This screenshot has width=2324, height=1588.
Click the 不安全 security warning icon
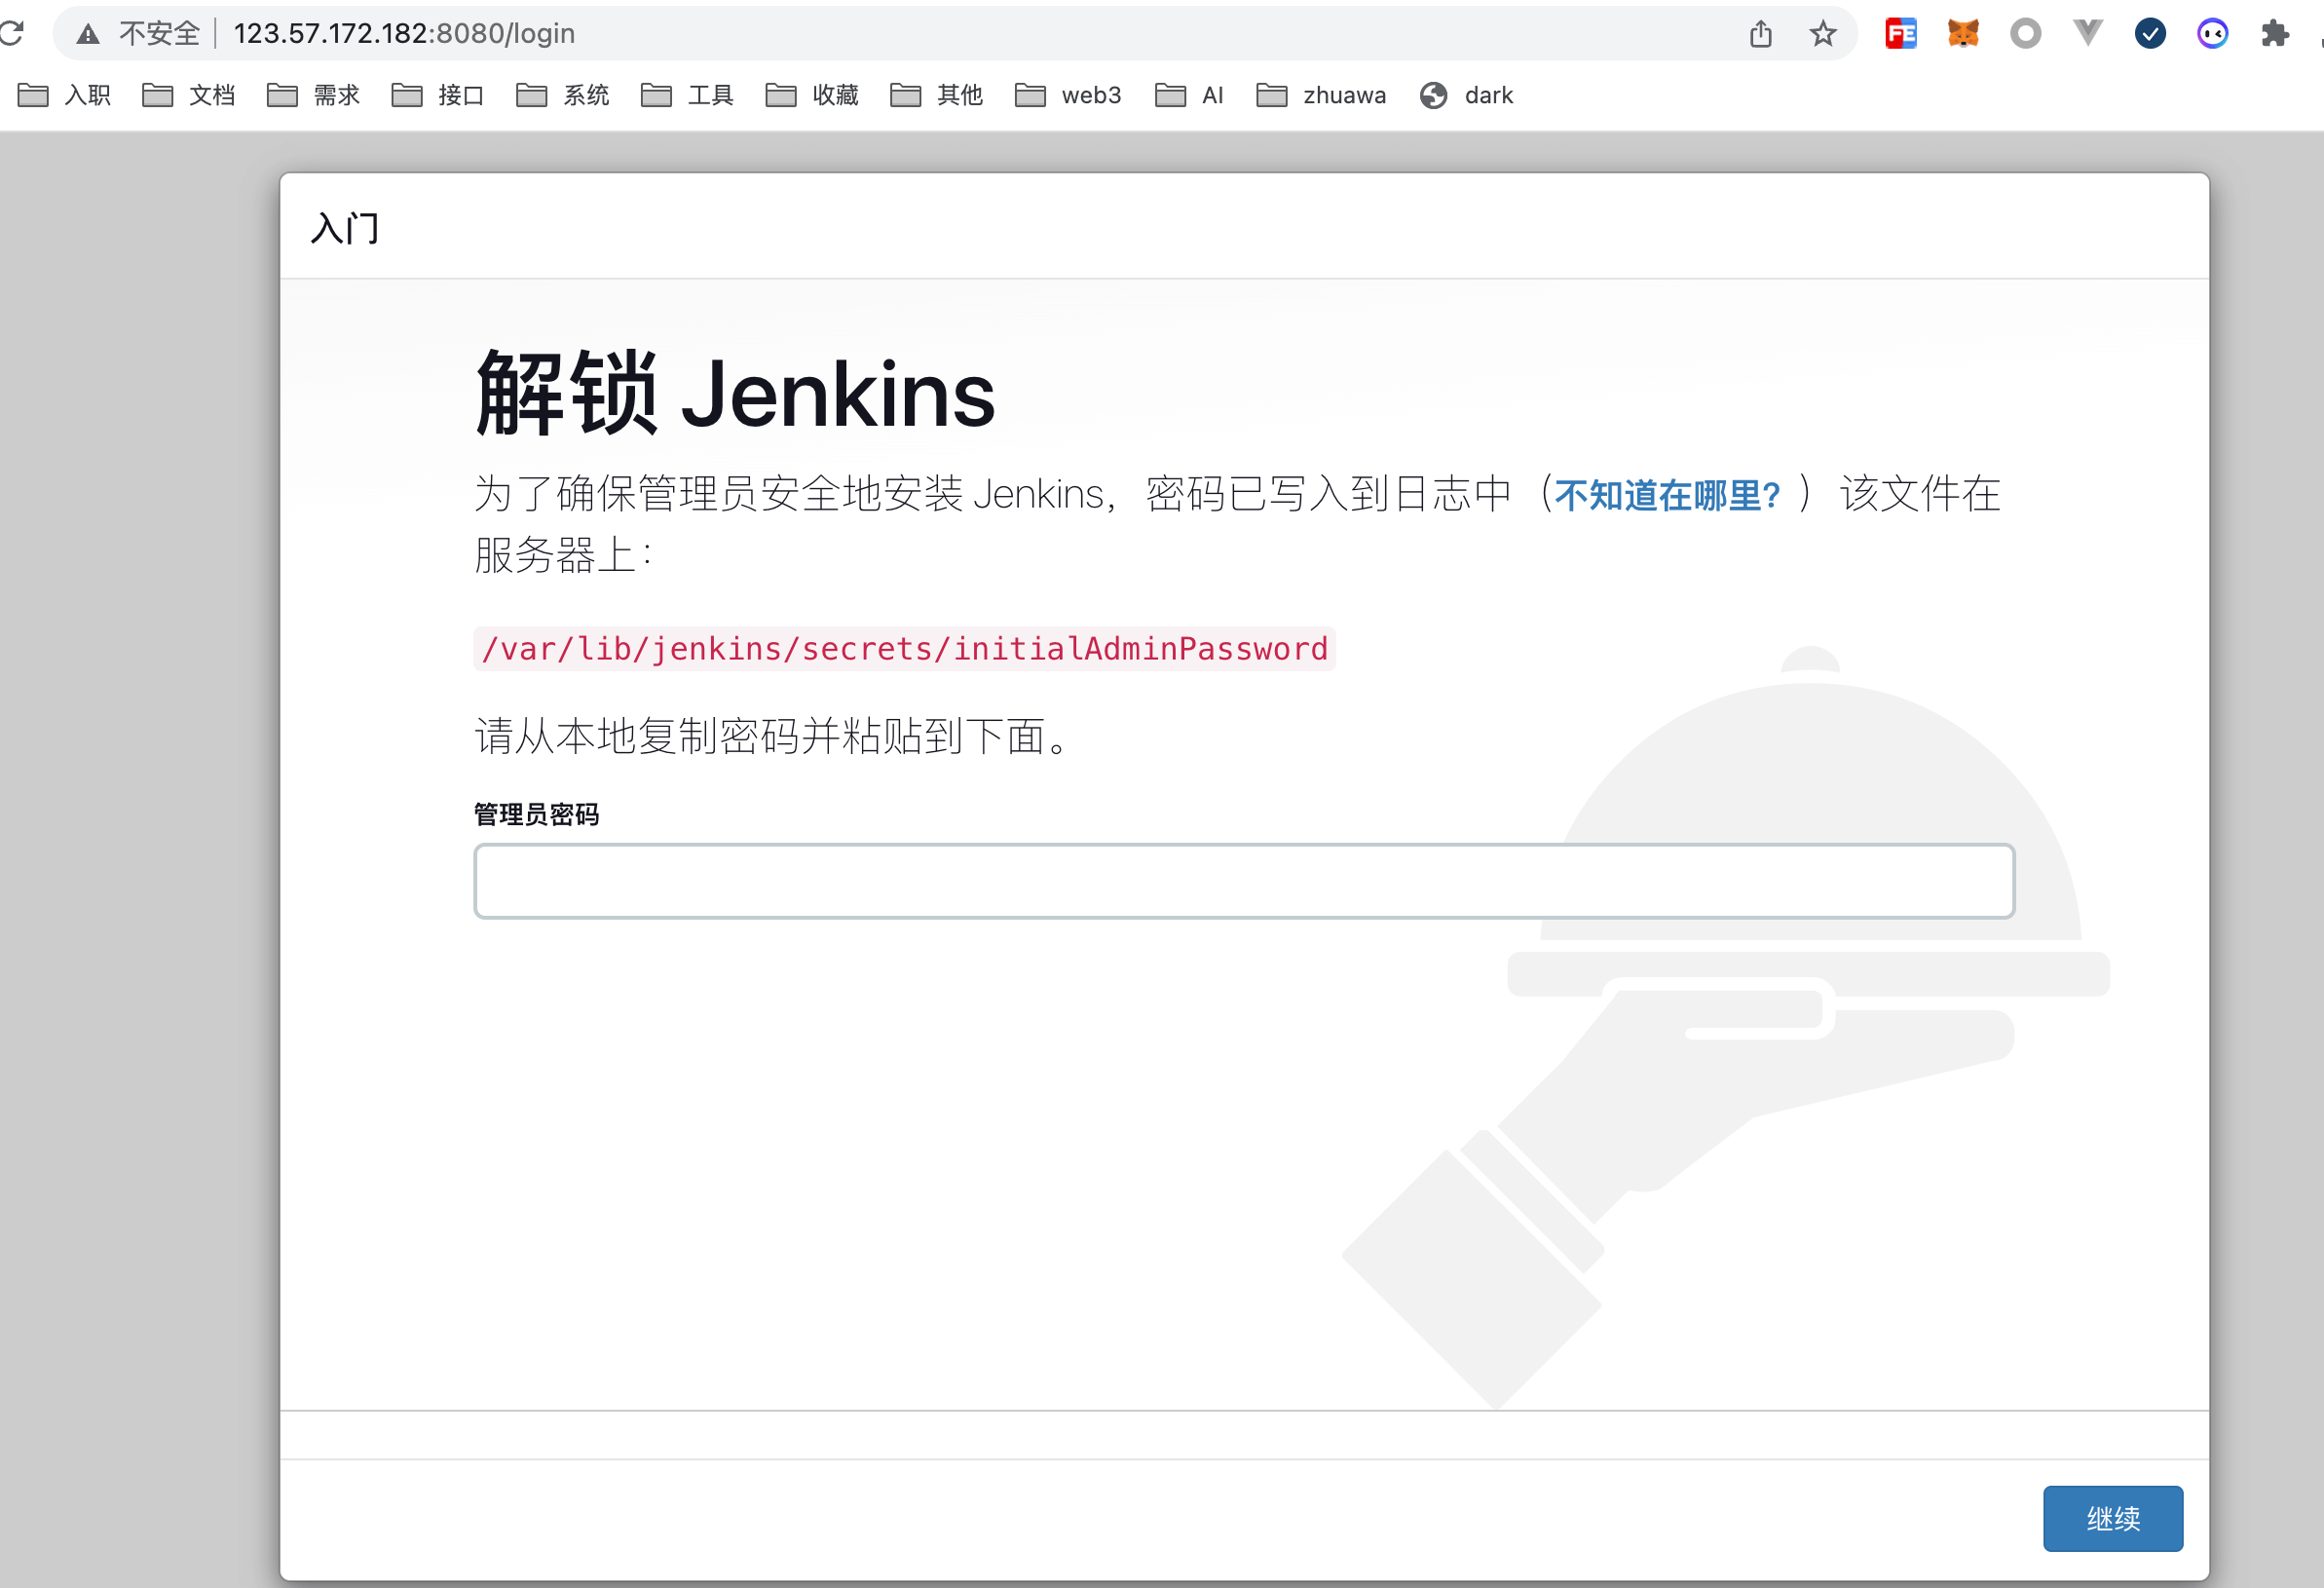88,34
